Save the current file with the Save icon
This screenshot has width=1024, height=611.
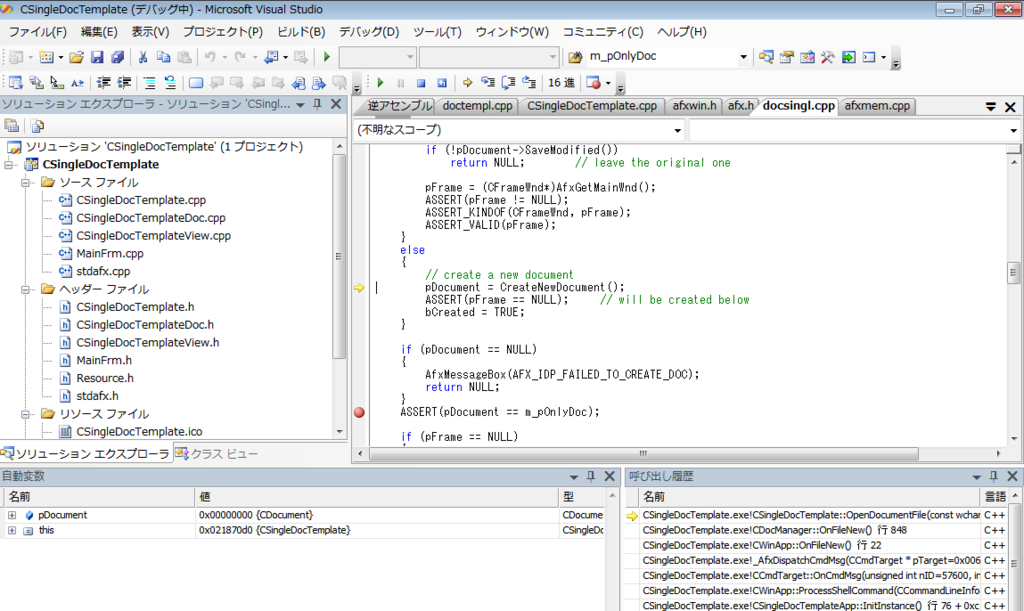tap(97, 57)
